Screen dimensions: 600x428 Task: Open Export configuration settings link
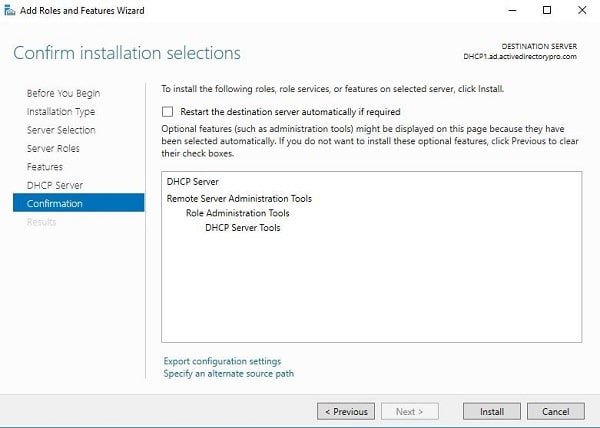(x=222, y=361)
